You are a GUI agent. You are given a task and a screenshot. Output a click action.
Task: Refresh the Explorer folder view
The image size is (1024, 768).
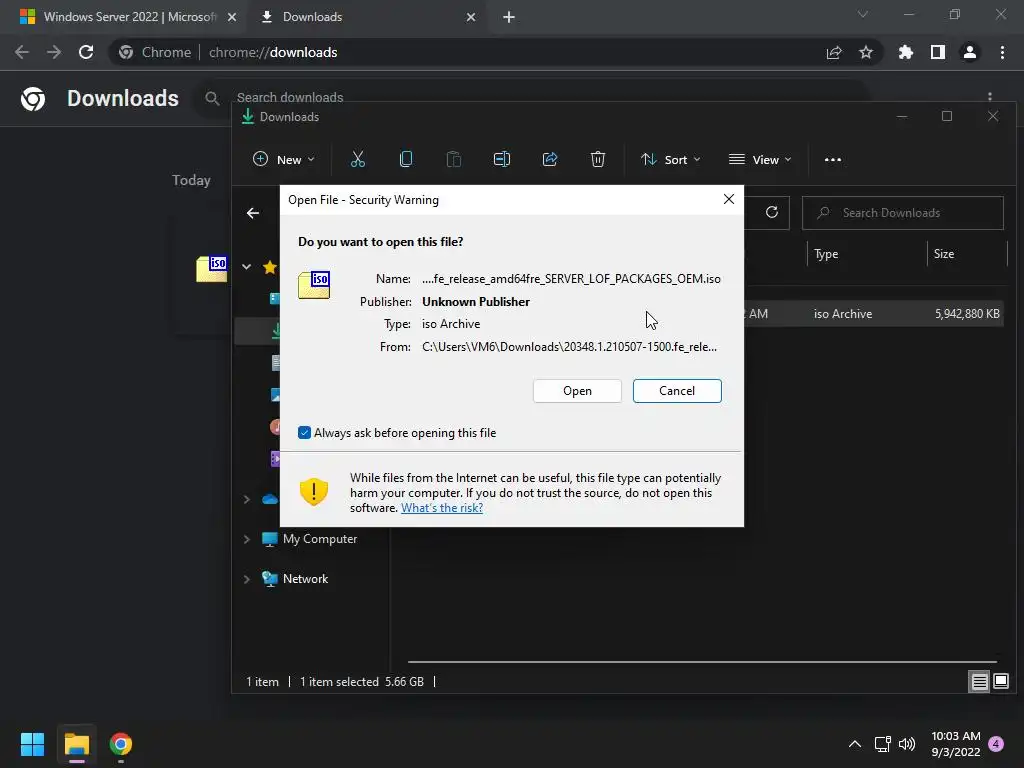[x=772, y=212]
